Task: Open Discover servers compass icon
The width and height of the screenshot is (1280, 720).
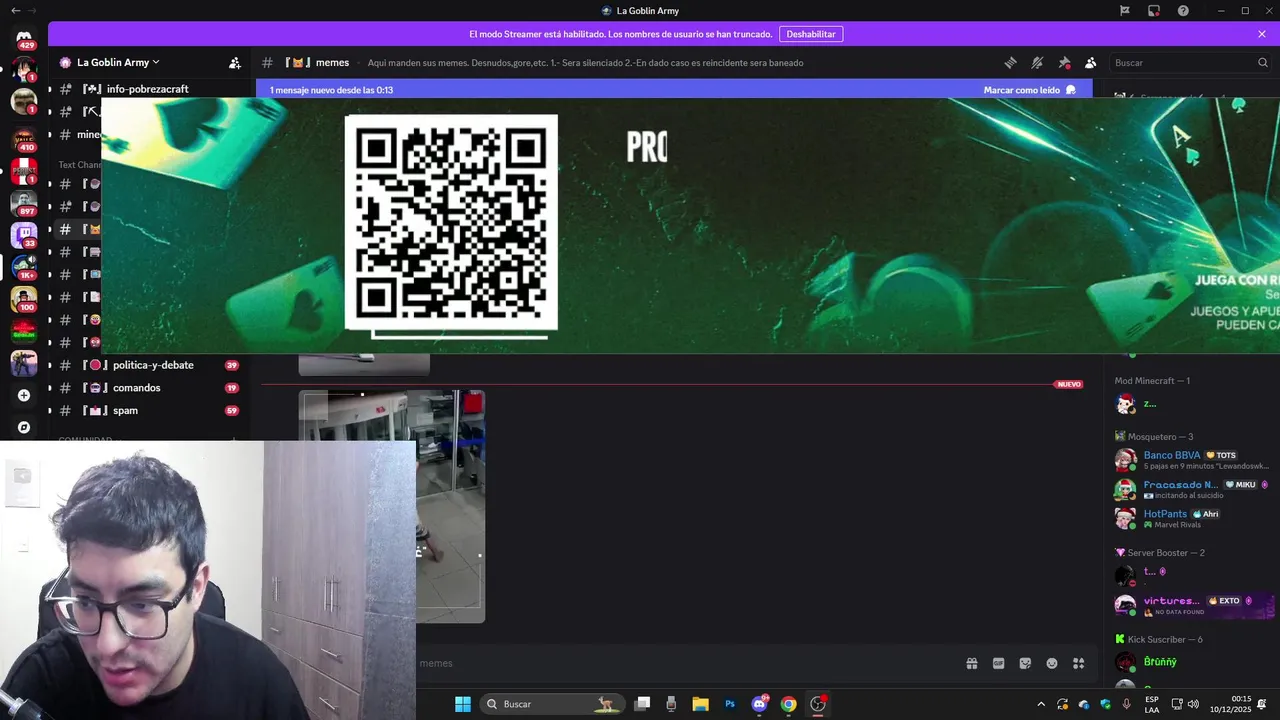Action: pos(24,427)
